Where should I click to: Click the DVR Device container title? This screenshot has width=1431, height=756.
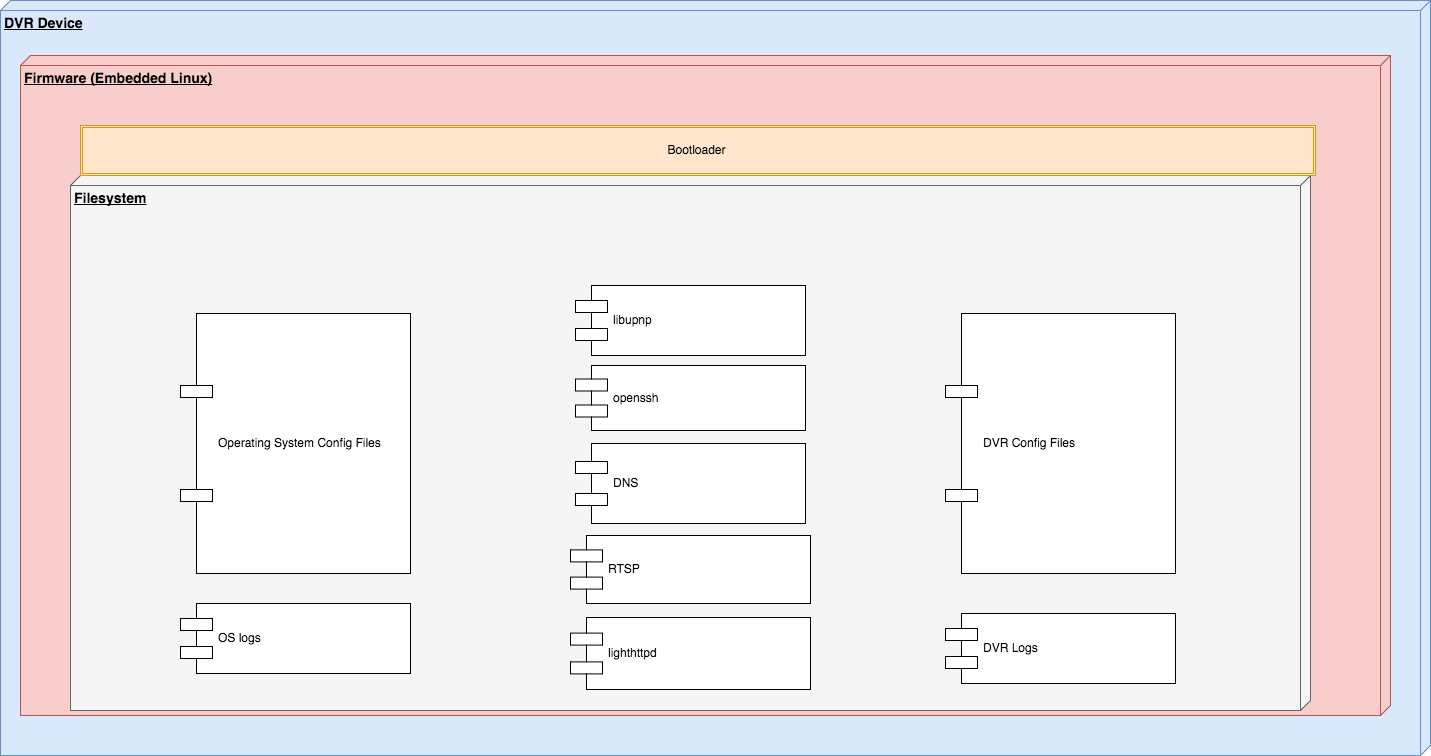tap(43, 23)
